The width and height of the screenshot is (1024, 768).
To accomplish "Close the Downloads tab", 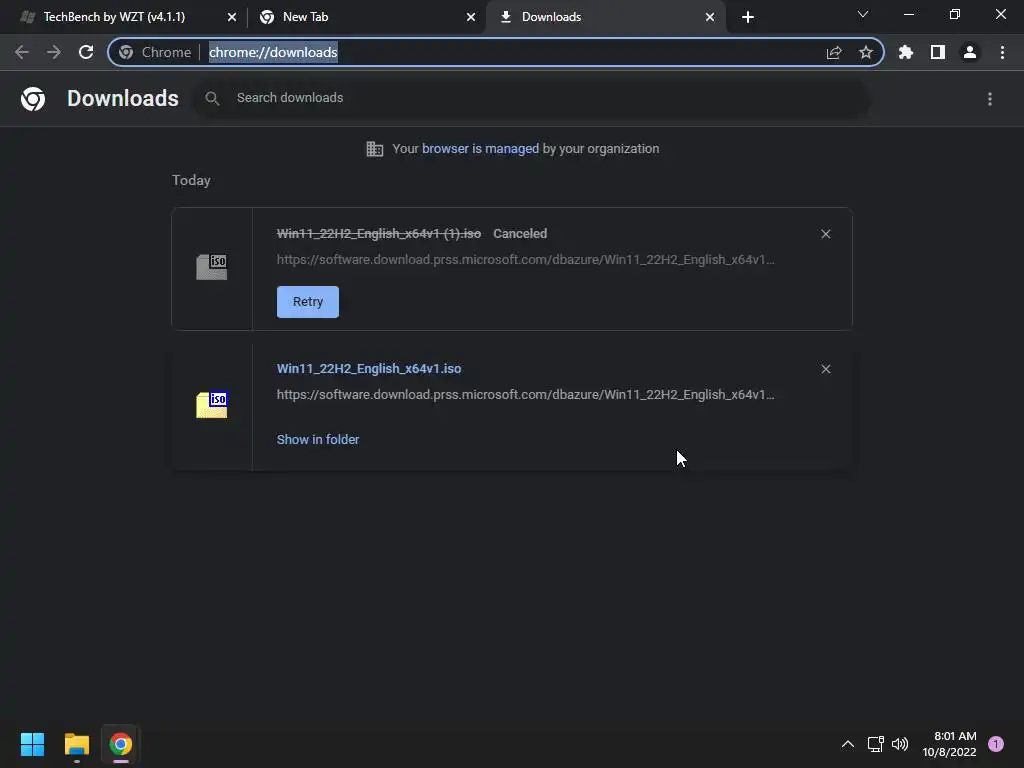I will point(710,17).
